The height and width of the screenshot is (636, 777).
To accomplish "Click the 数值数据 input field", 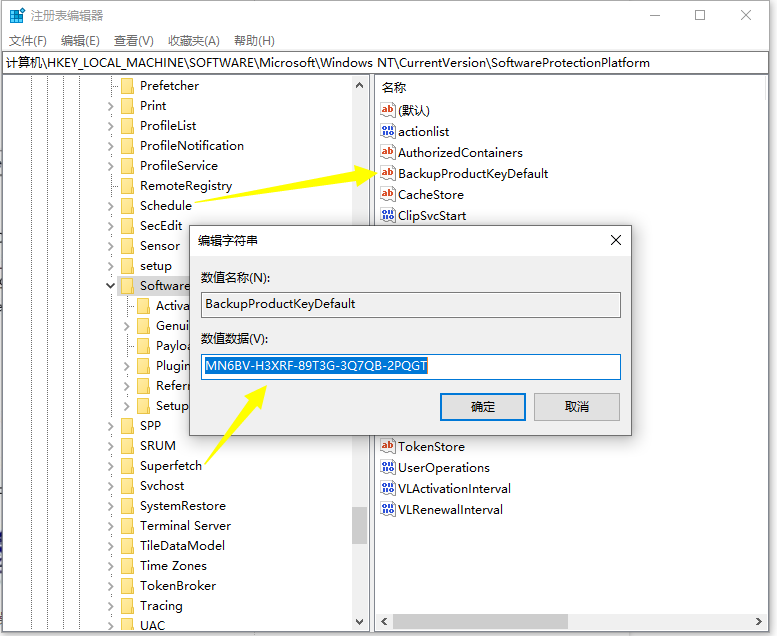I will [x=410, y=367].
